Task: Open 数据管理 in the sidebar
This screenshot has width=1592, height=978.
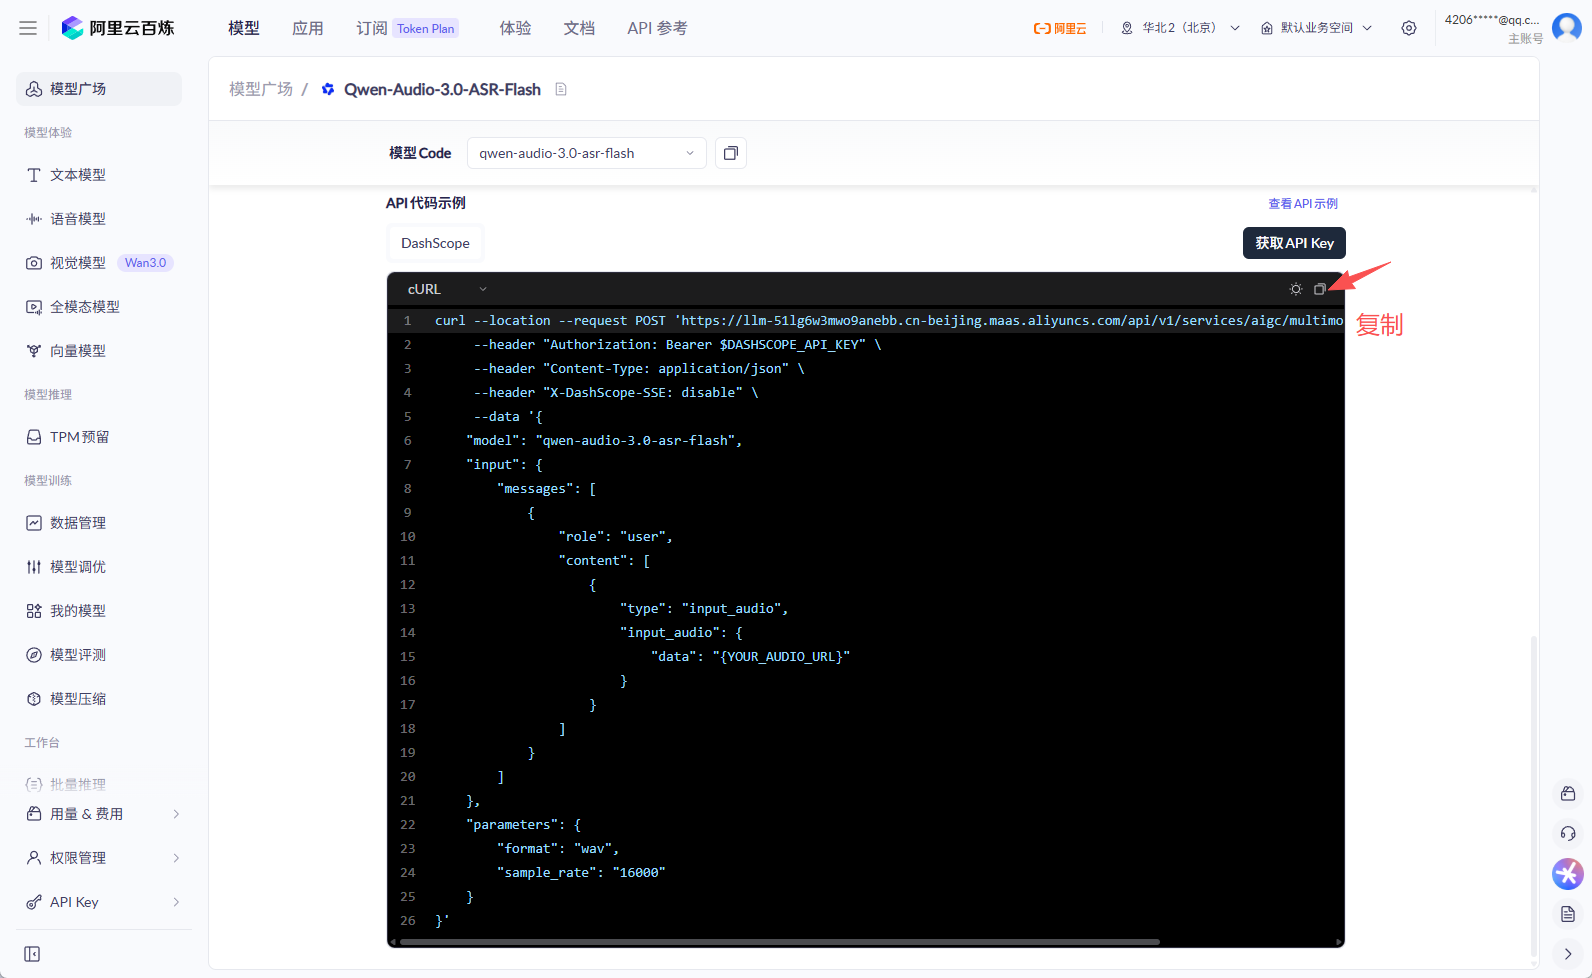Action: (x=99, y=523)
